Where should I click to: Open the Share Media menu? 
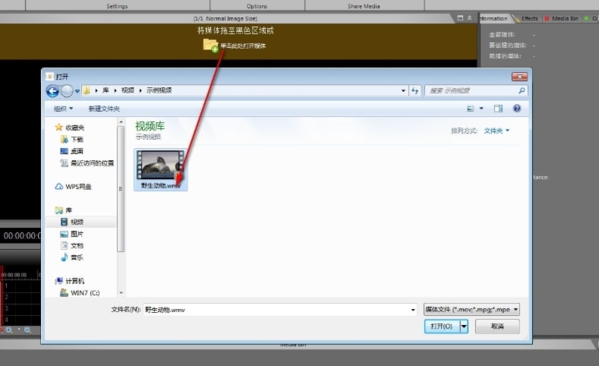point(364,6)
